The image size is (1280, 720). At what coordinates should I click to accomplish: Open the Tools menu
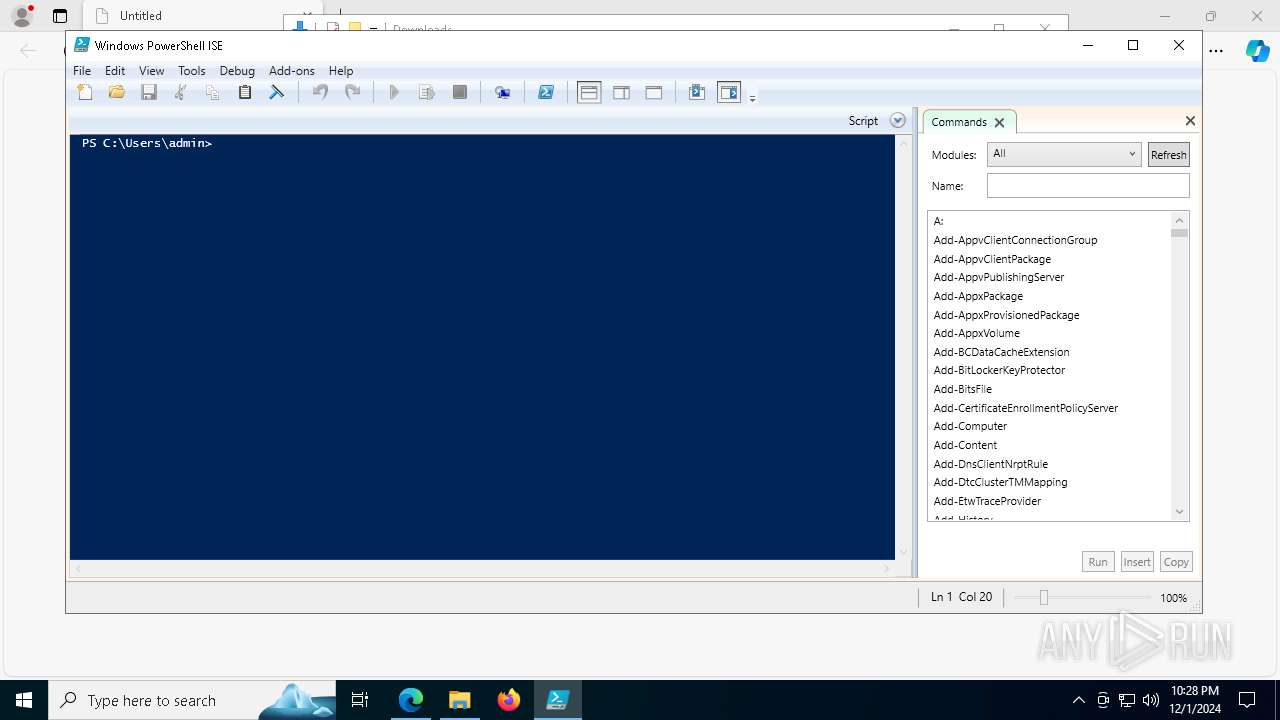tap(191, 71)
